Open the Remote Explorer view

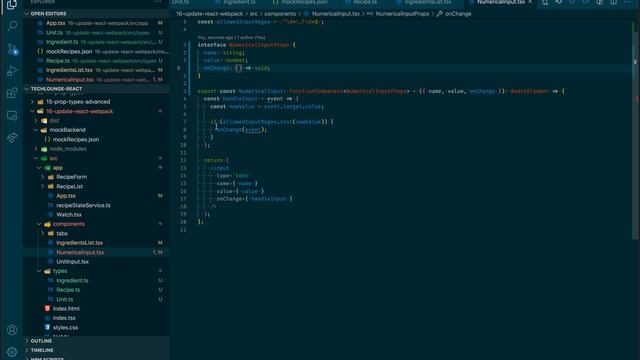pyautogui.click(x=12, y=116)
